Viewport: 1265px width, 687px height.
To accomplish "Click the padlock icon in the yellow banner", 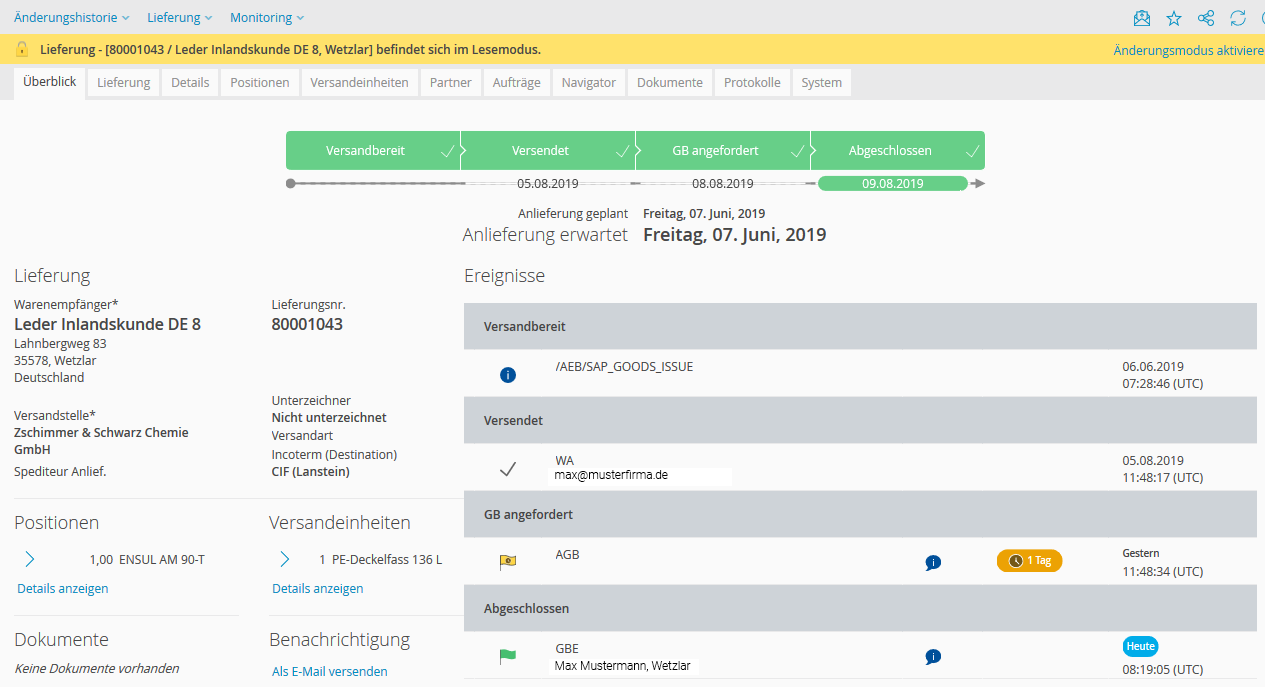I will click(22, 47).
